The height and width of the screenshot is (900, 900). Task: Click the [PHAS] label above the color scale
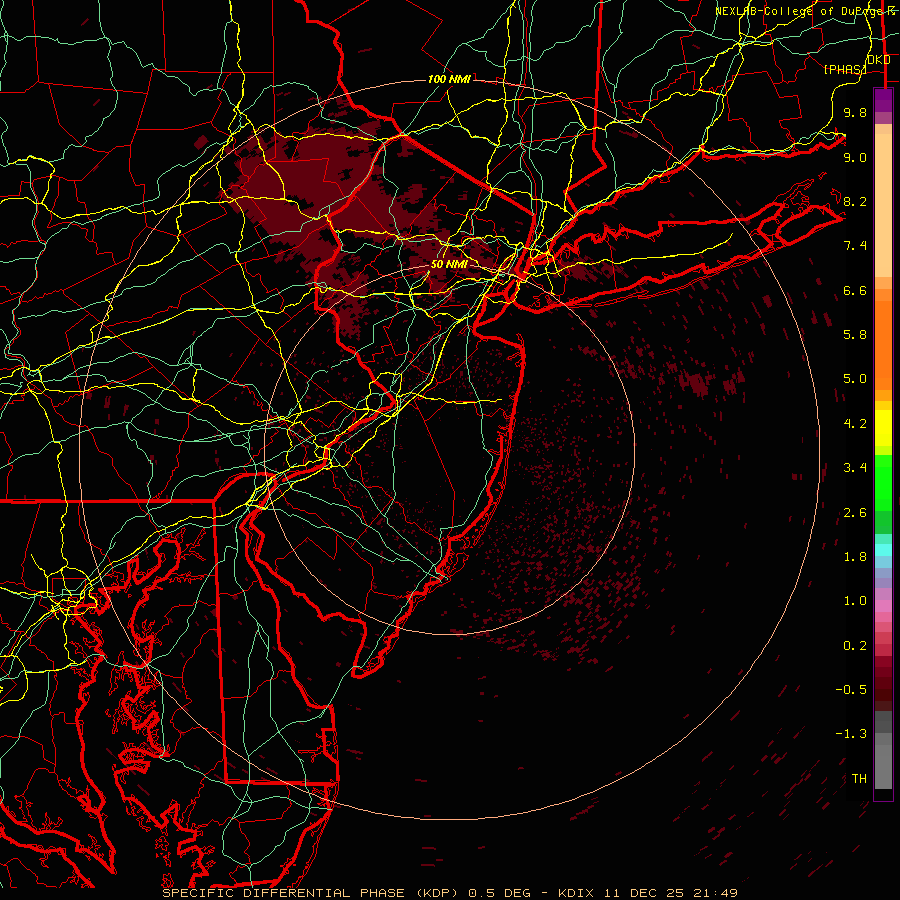coord(845,69)
